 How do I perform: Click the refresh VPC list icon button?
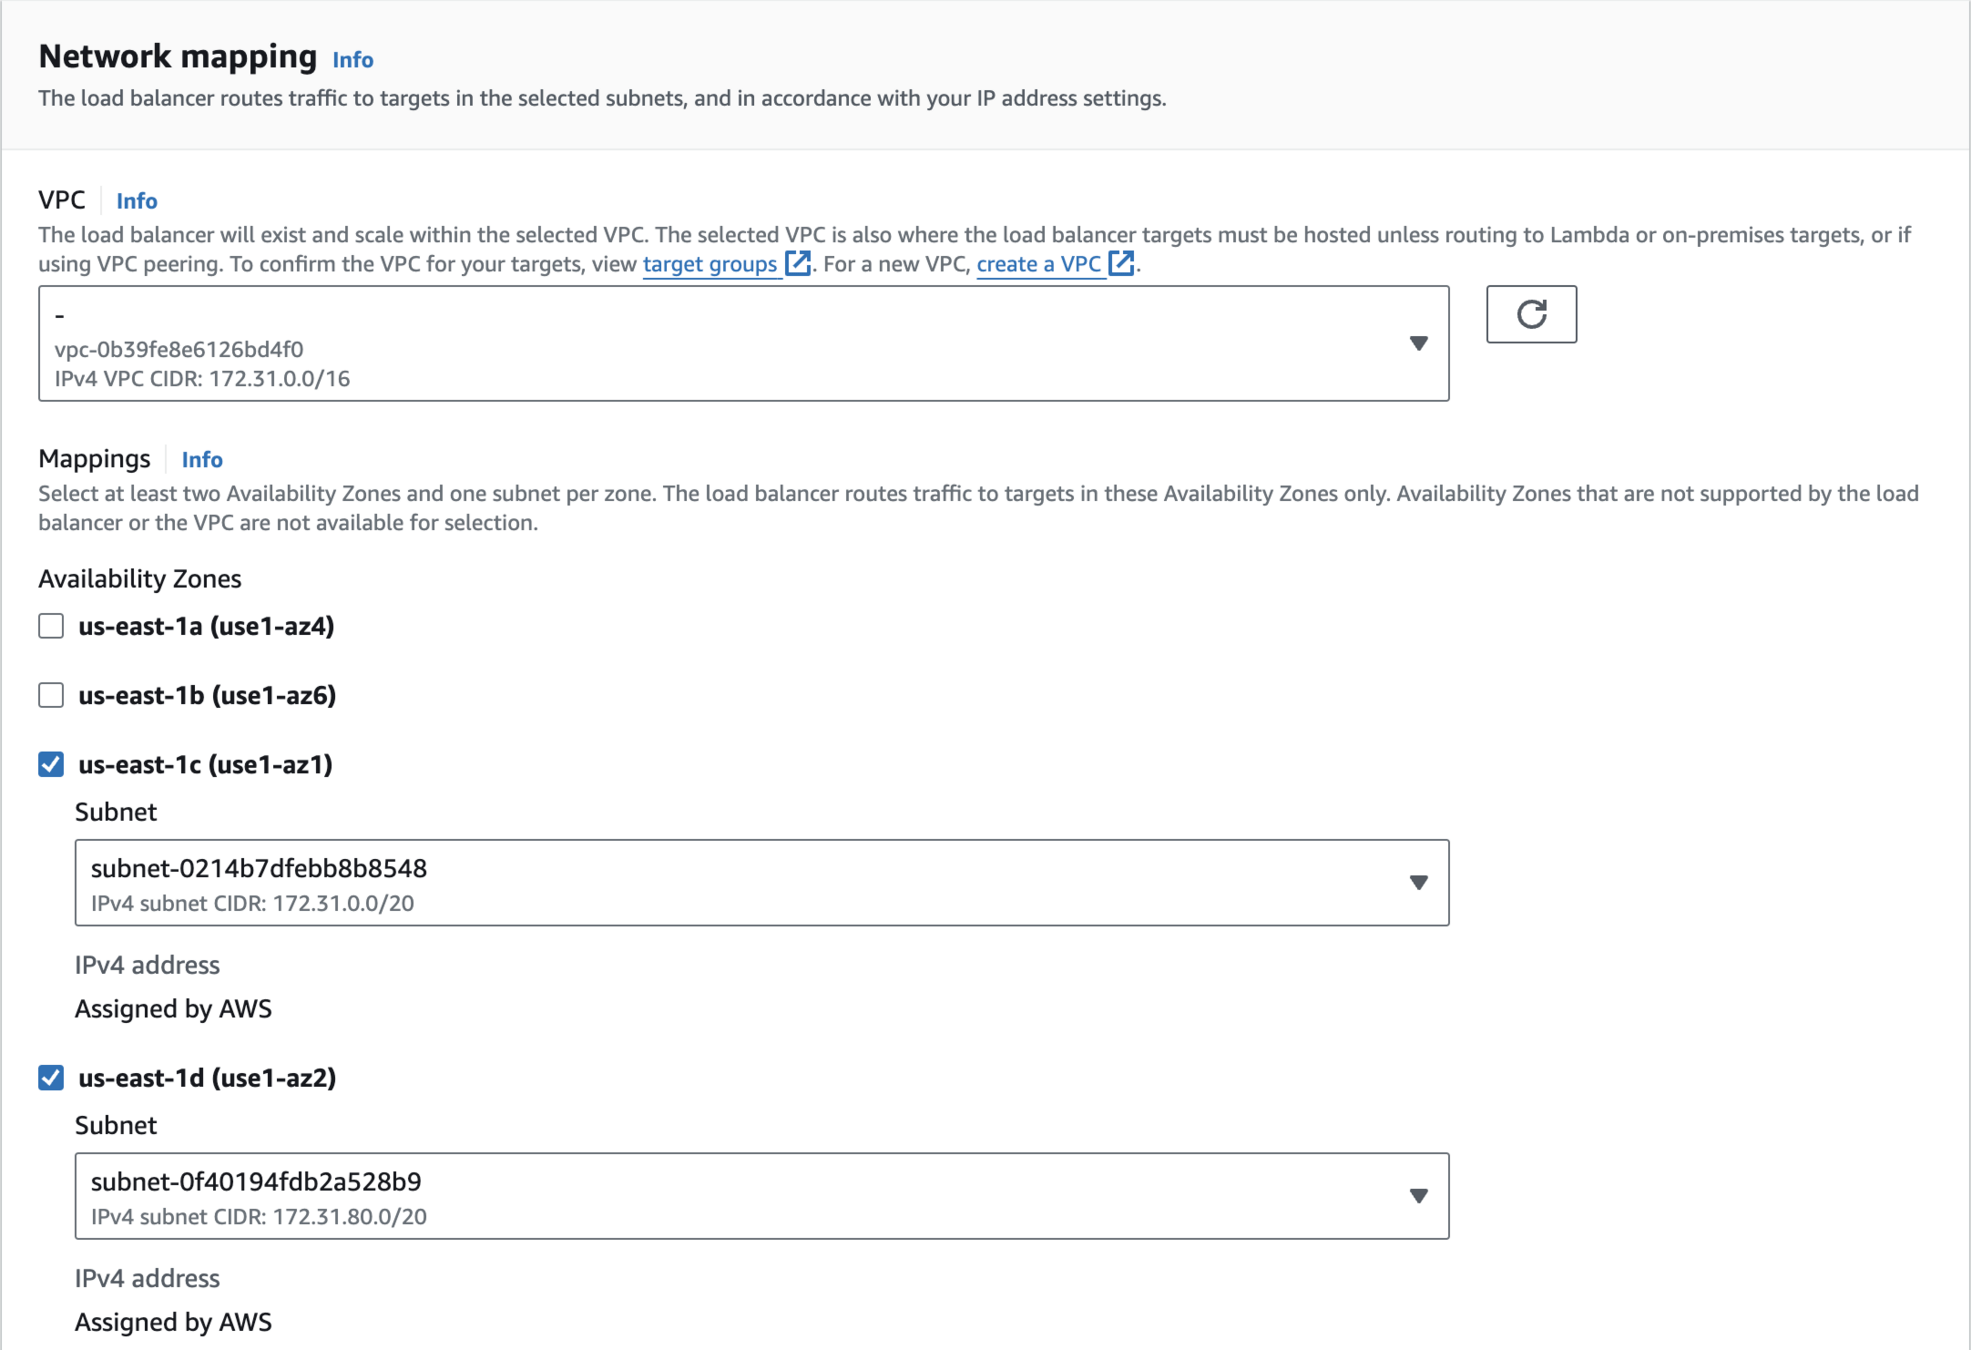(x=1530, y=315)
